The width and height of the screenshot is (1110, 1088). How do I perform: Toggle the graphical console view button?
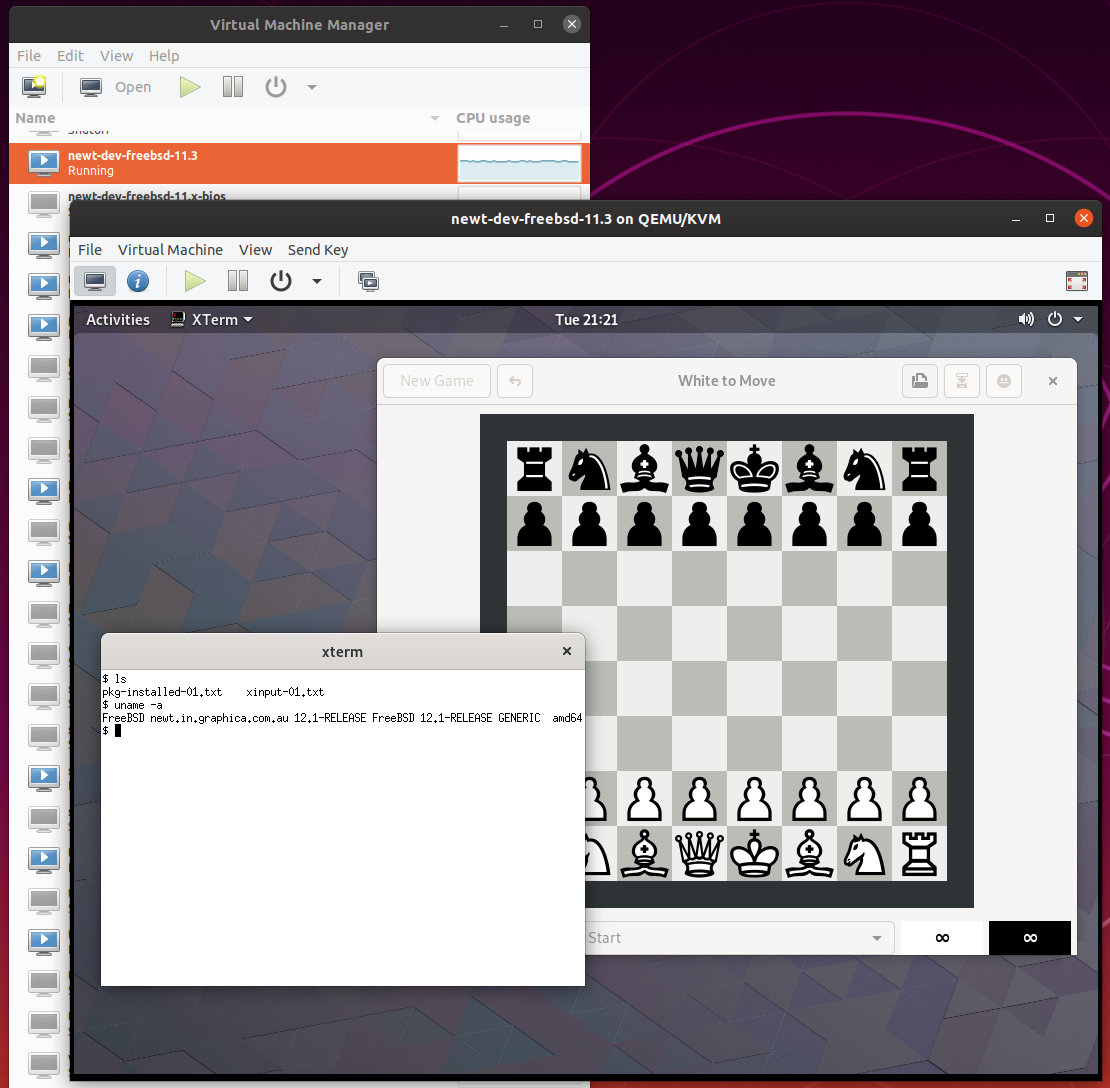[x=94, y=281]
